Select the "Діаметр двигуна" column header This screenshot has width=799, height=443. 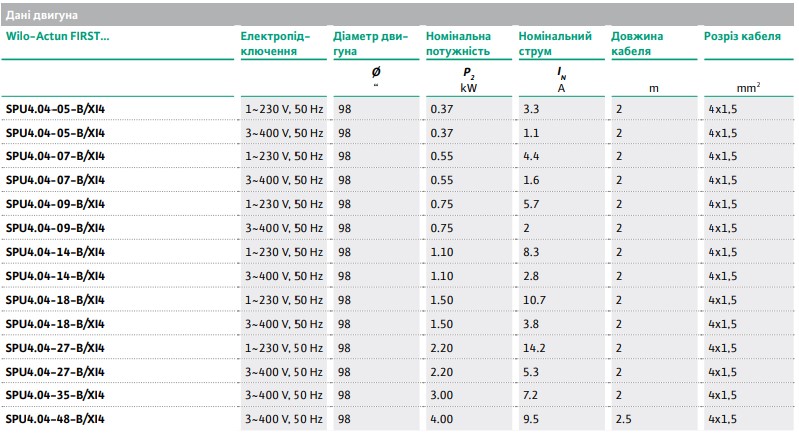click(370, 44)
